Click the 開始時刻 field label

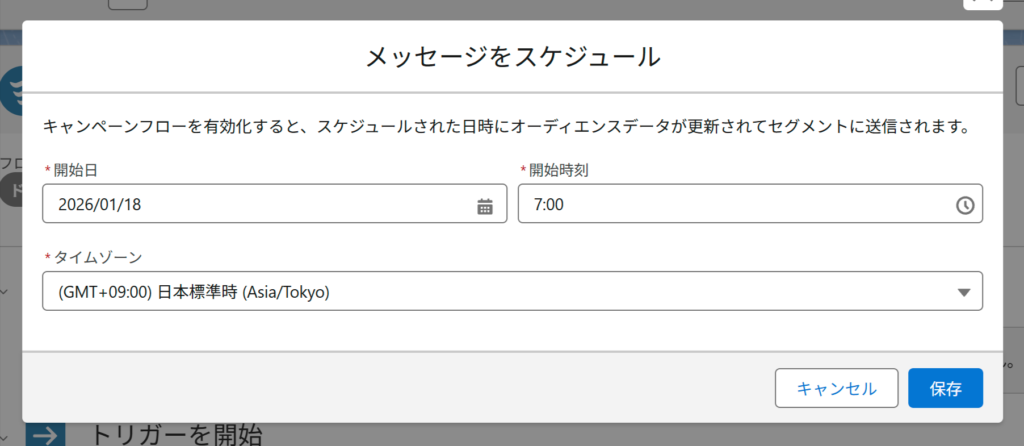[559, 170]
